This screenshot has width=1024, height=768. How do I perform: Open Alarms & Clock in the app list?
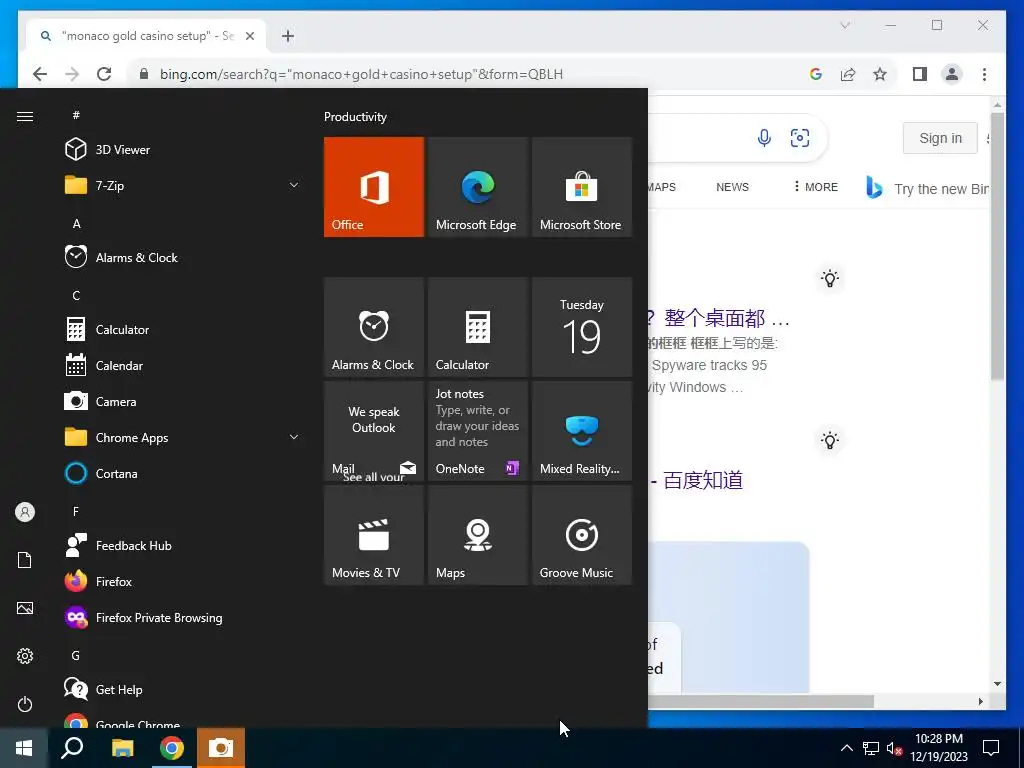[x=183, y=257]
